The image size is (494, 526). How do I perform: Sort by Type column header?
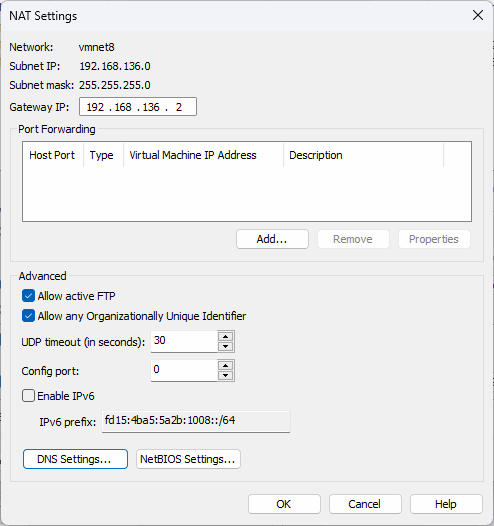tap(103, 155)
